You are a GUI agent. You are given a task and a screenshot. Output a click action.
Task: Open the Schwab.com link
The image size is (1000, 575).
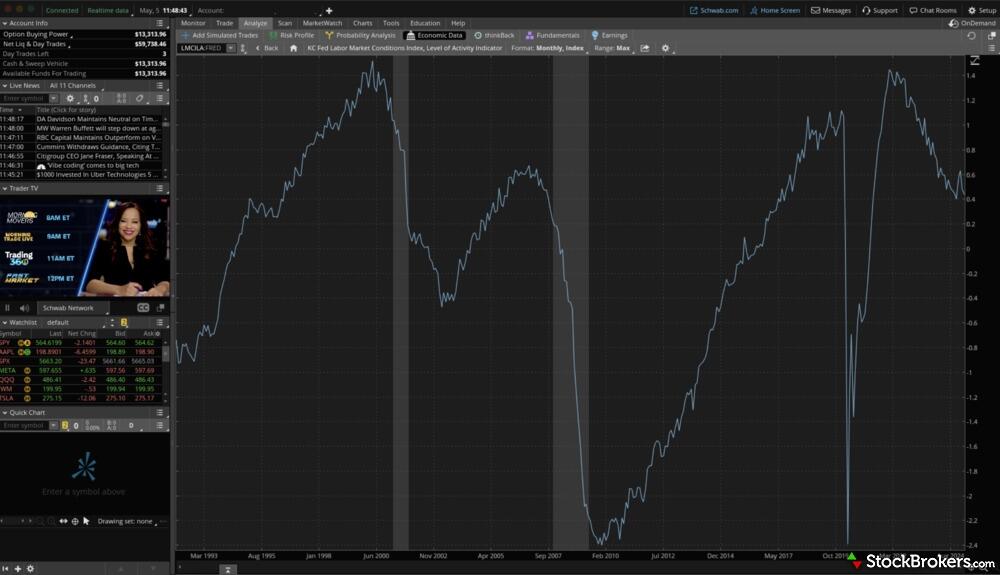[x=714, y=10]
